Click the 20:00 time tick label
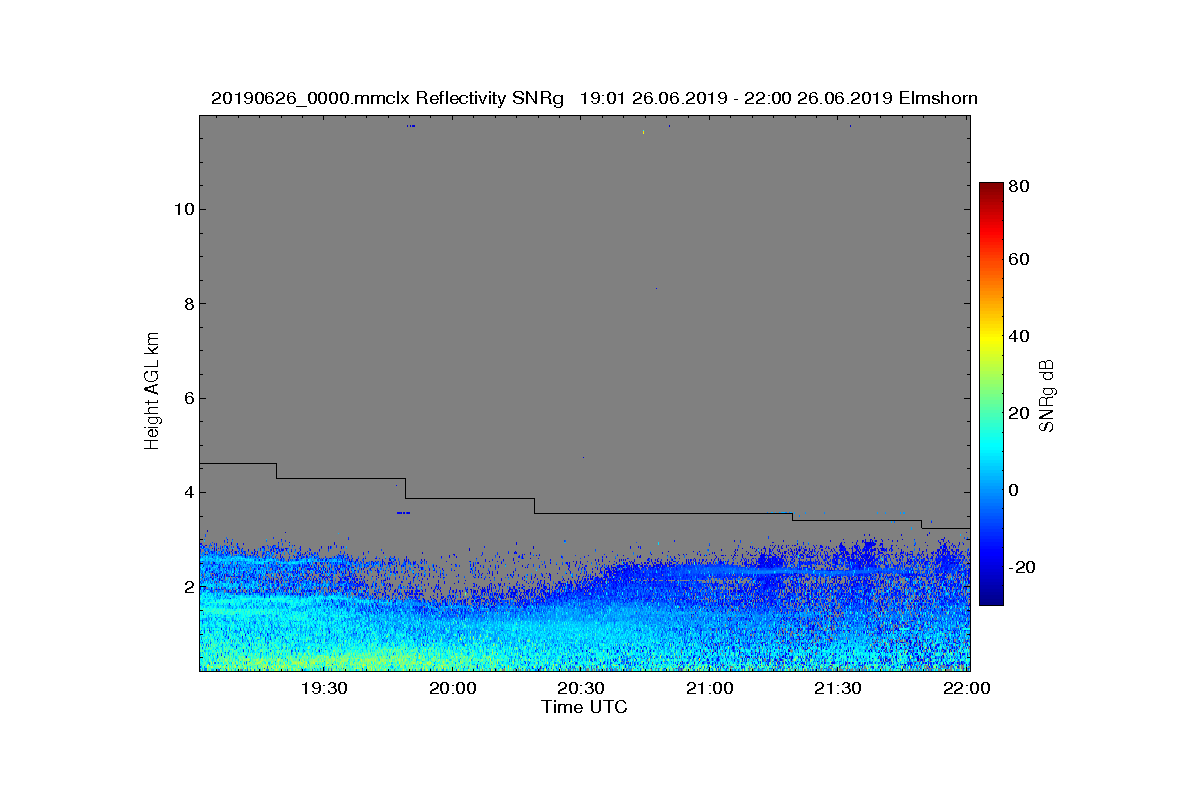Viewport: 1200px width, 800px height. pos(452,688)
